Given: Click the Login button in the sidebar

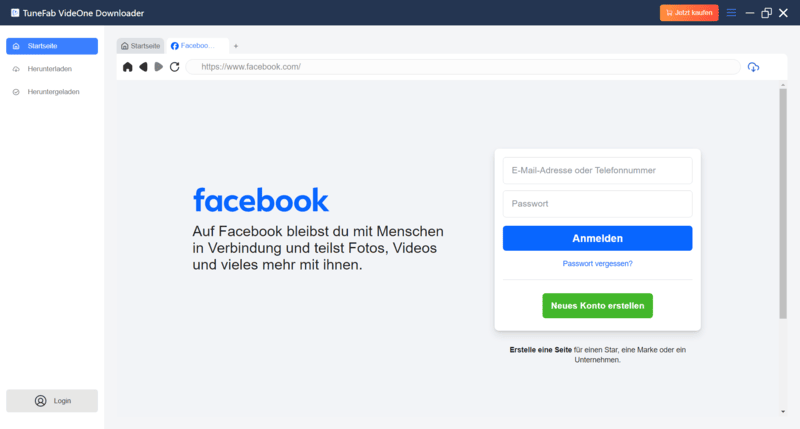Looking at the screenshot, I should pos(52,401).
